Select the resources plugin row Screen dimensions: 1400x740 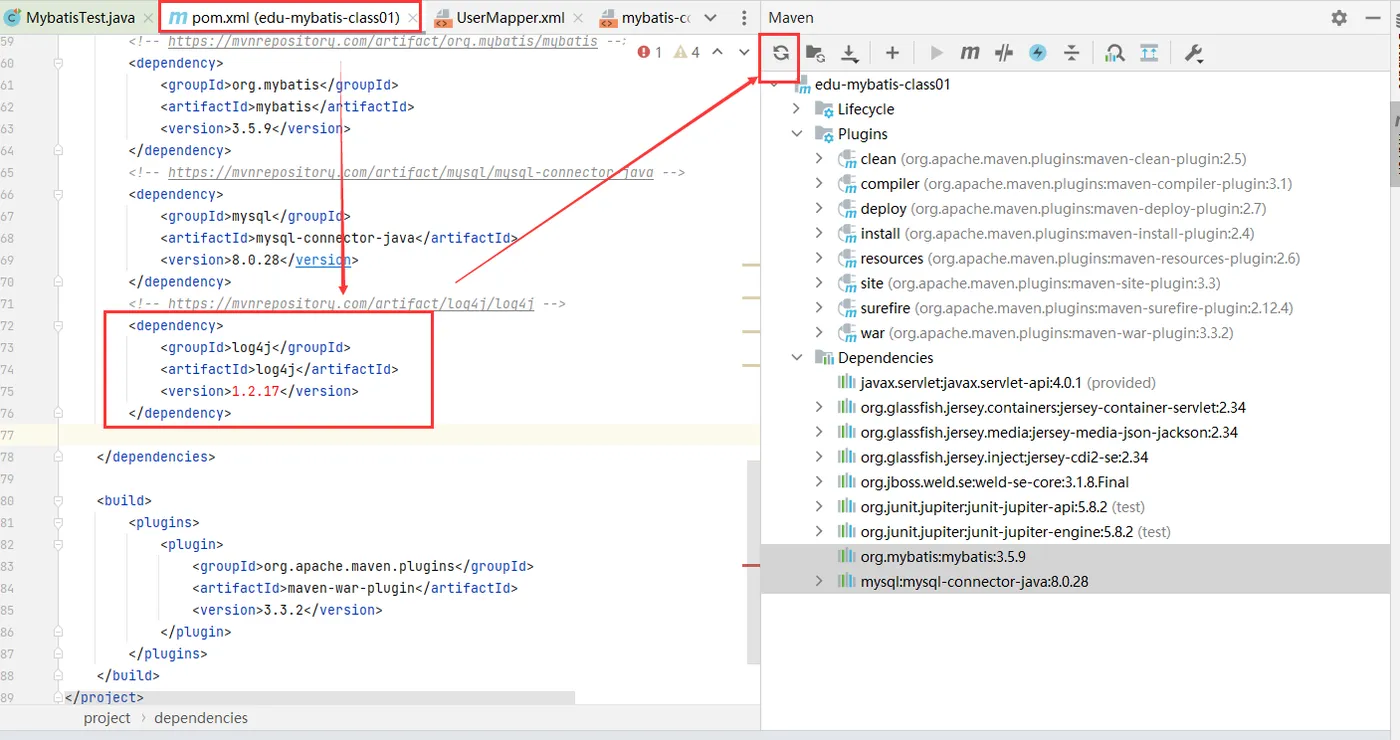pyautogui.click(x=1076, y=258)
